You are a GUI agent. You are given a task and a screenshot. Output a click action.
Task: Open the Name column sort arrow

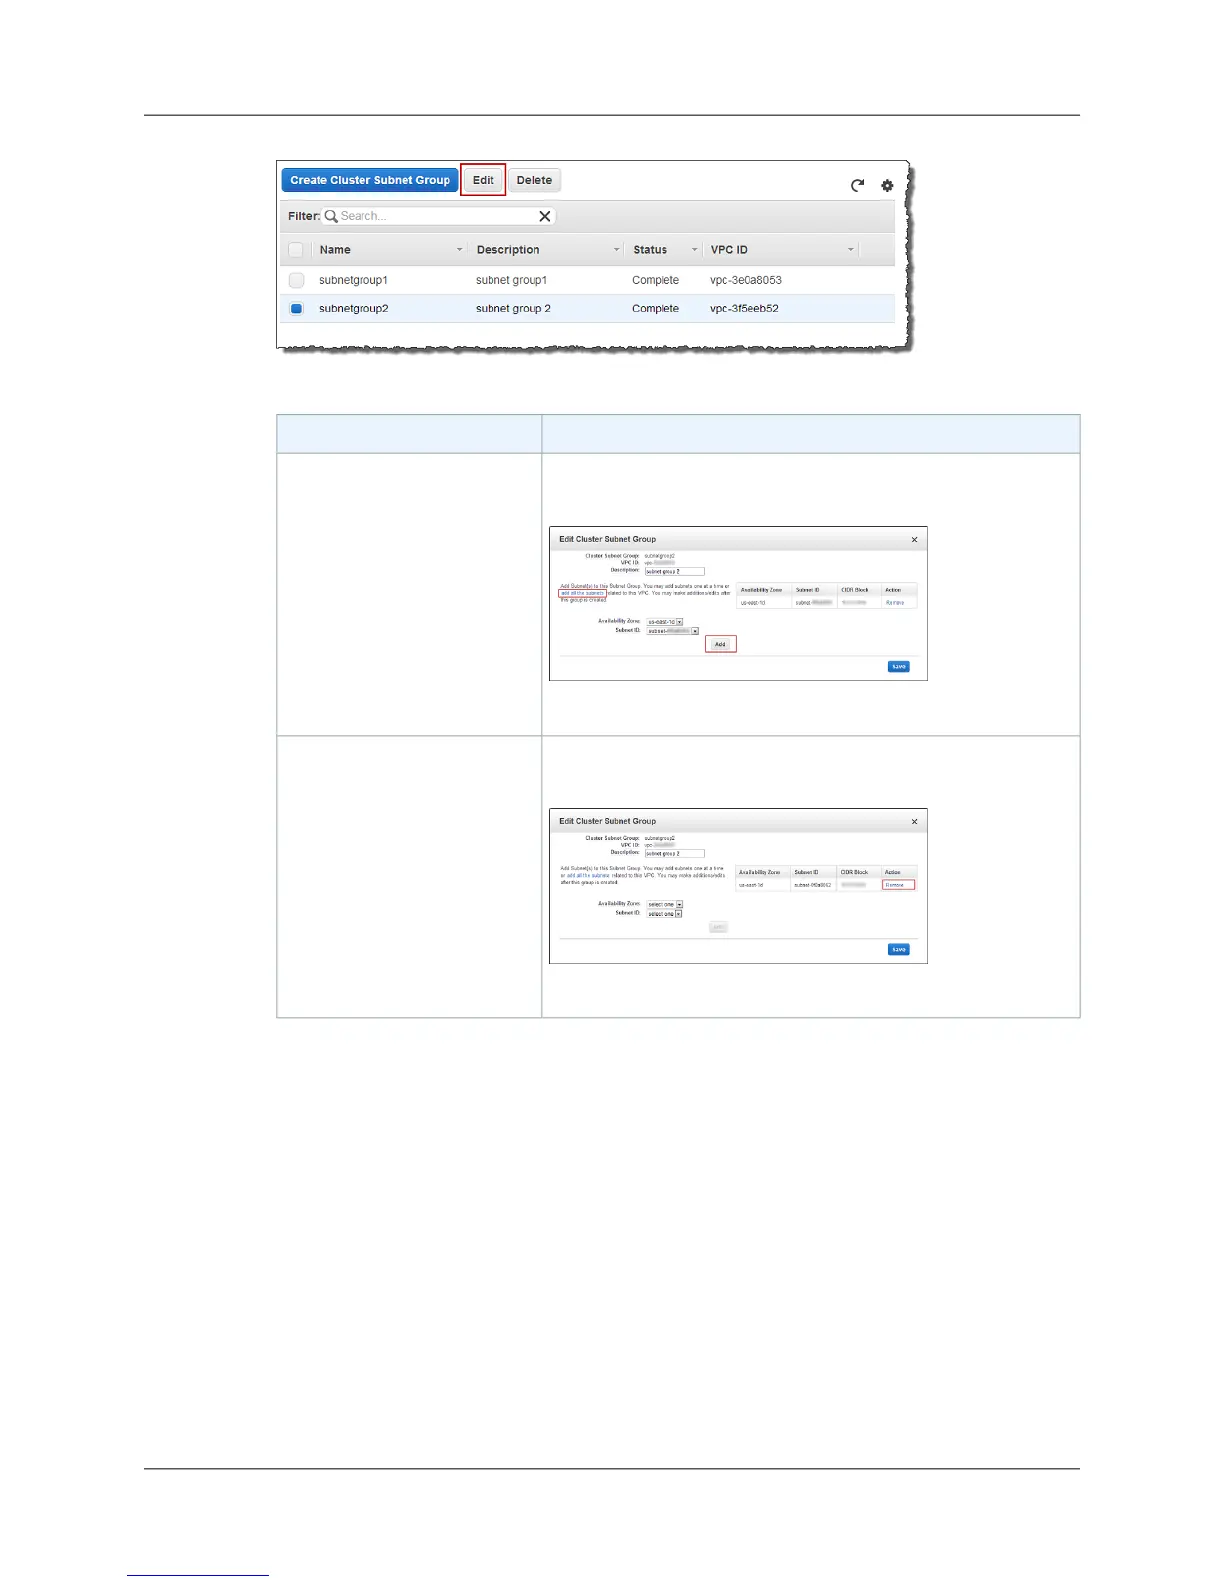(460, 250)
